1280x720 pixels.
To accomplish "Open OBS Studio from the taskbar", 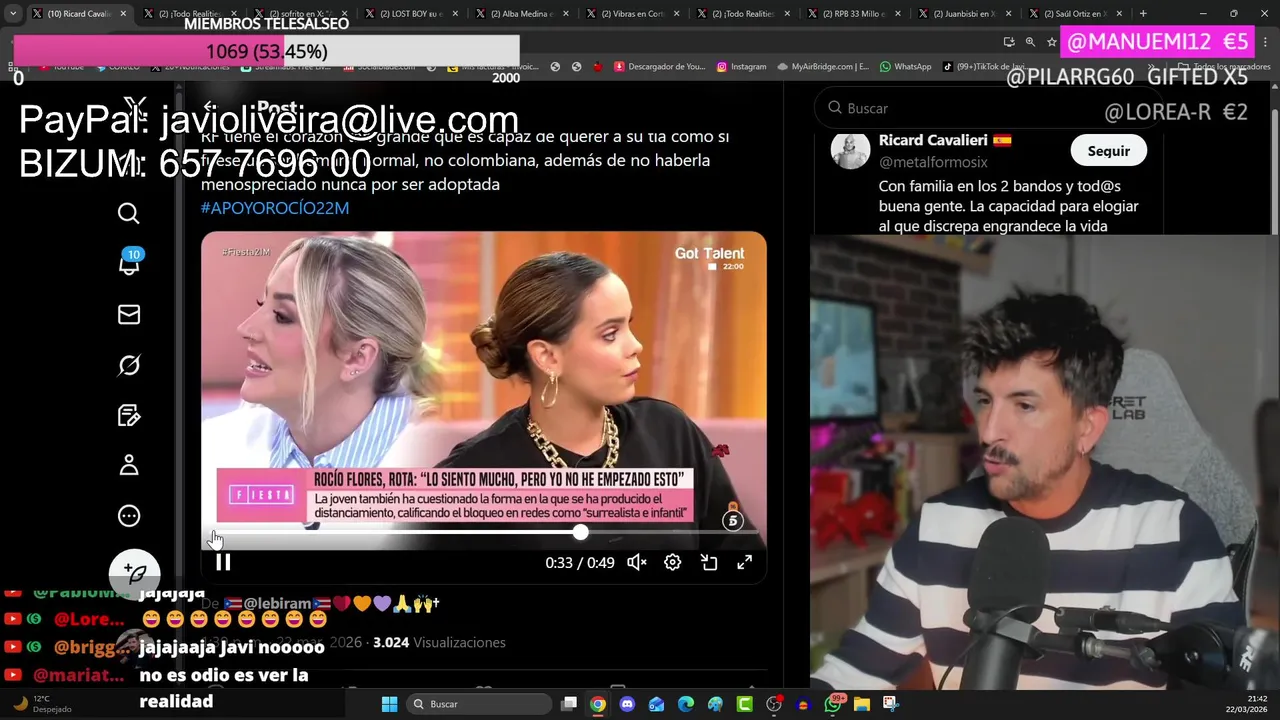I will click(x=774, y=704).
